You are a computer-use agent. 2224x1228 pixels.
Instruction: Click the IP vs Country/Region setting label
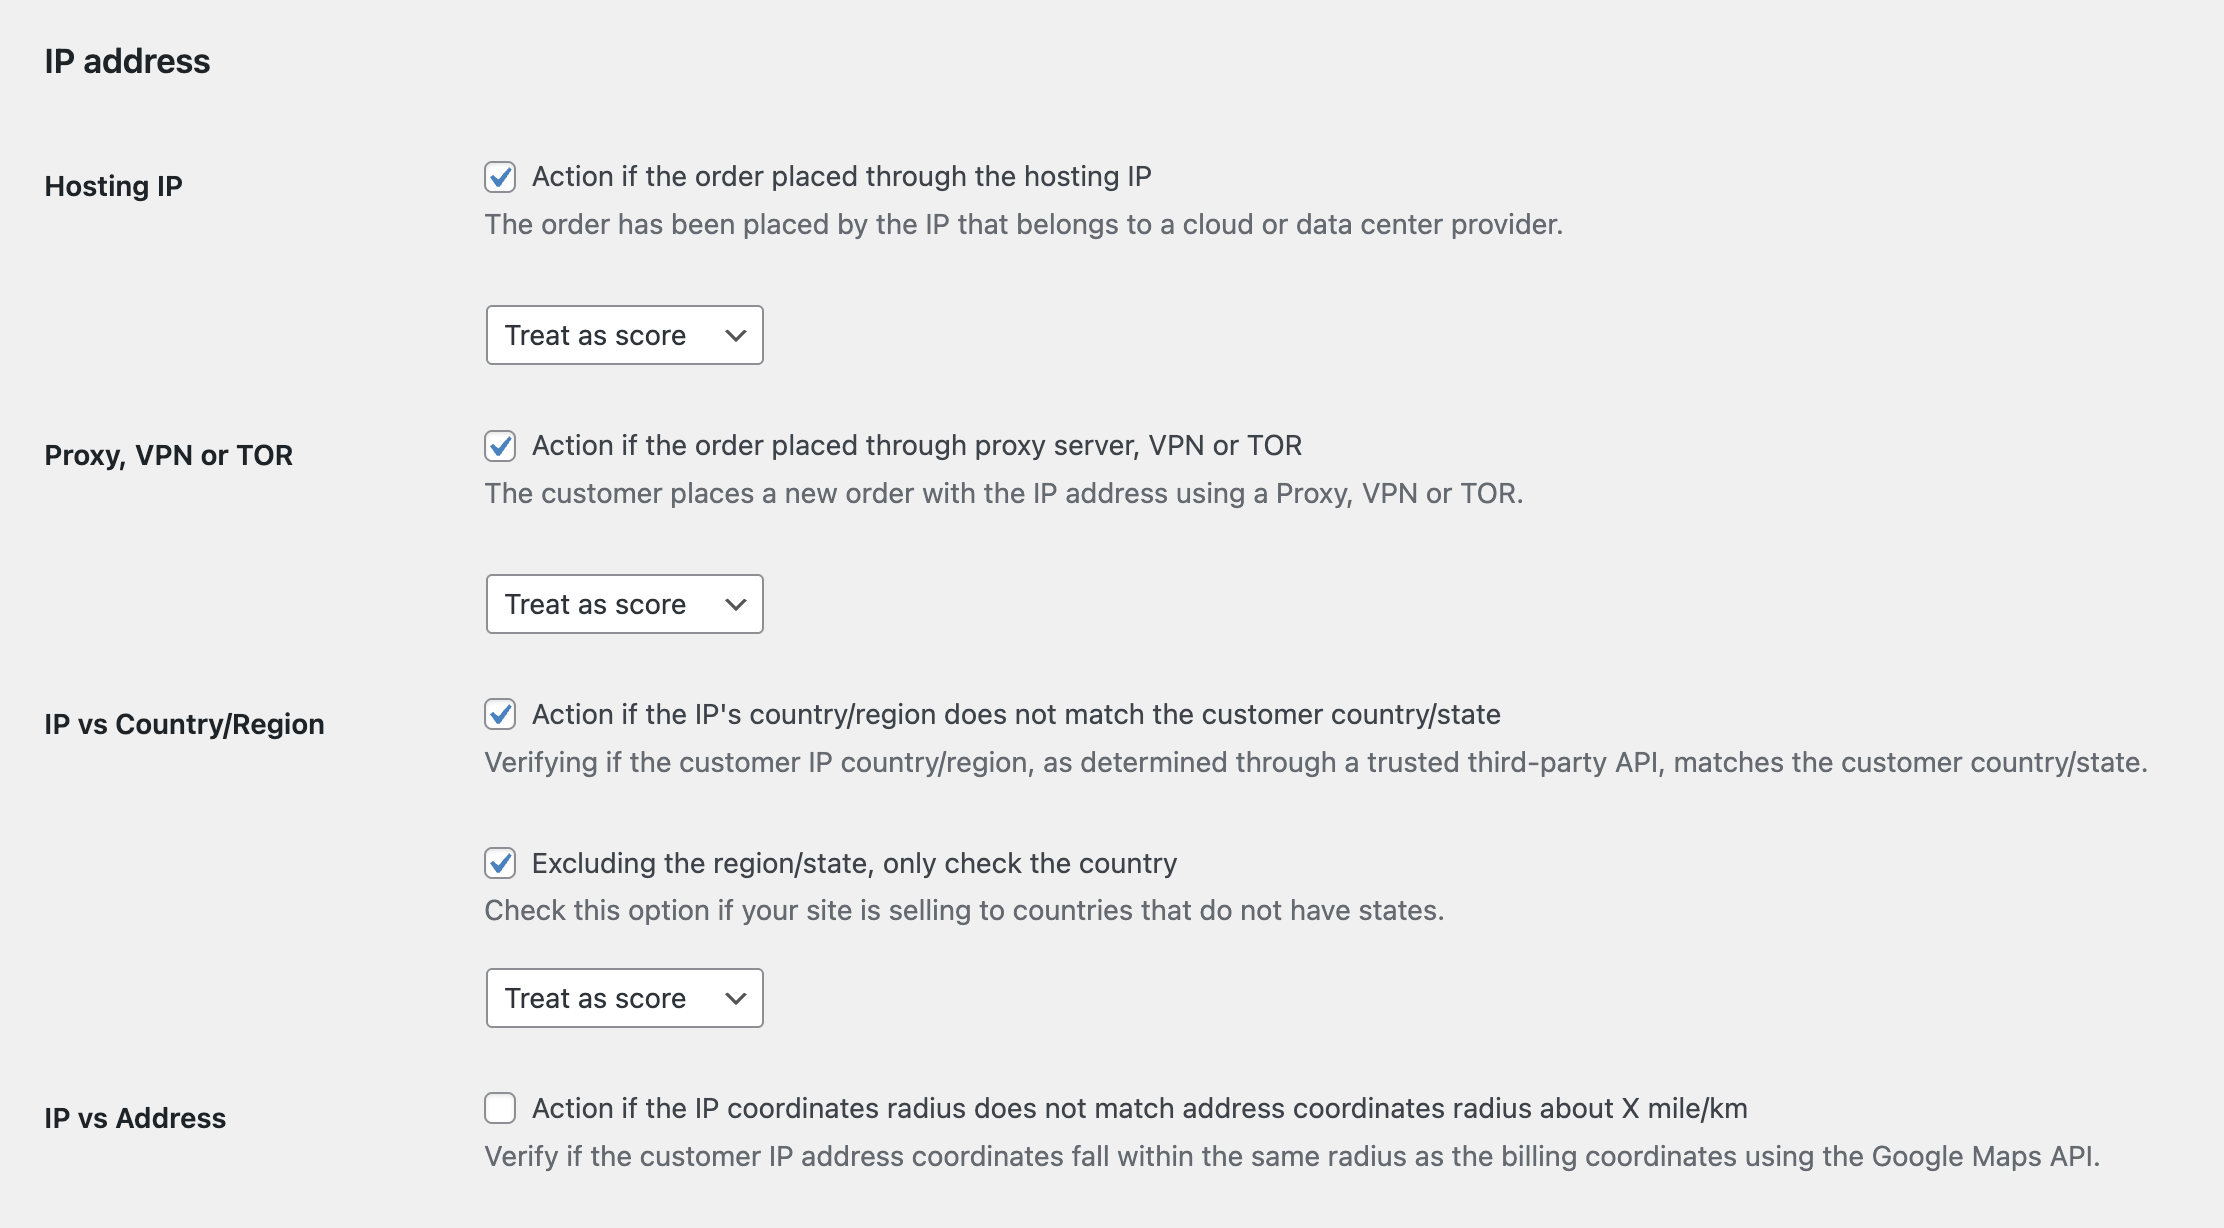coord(184,724)
